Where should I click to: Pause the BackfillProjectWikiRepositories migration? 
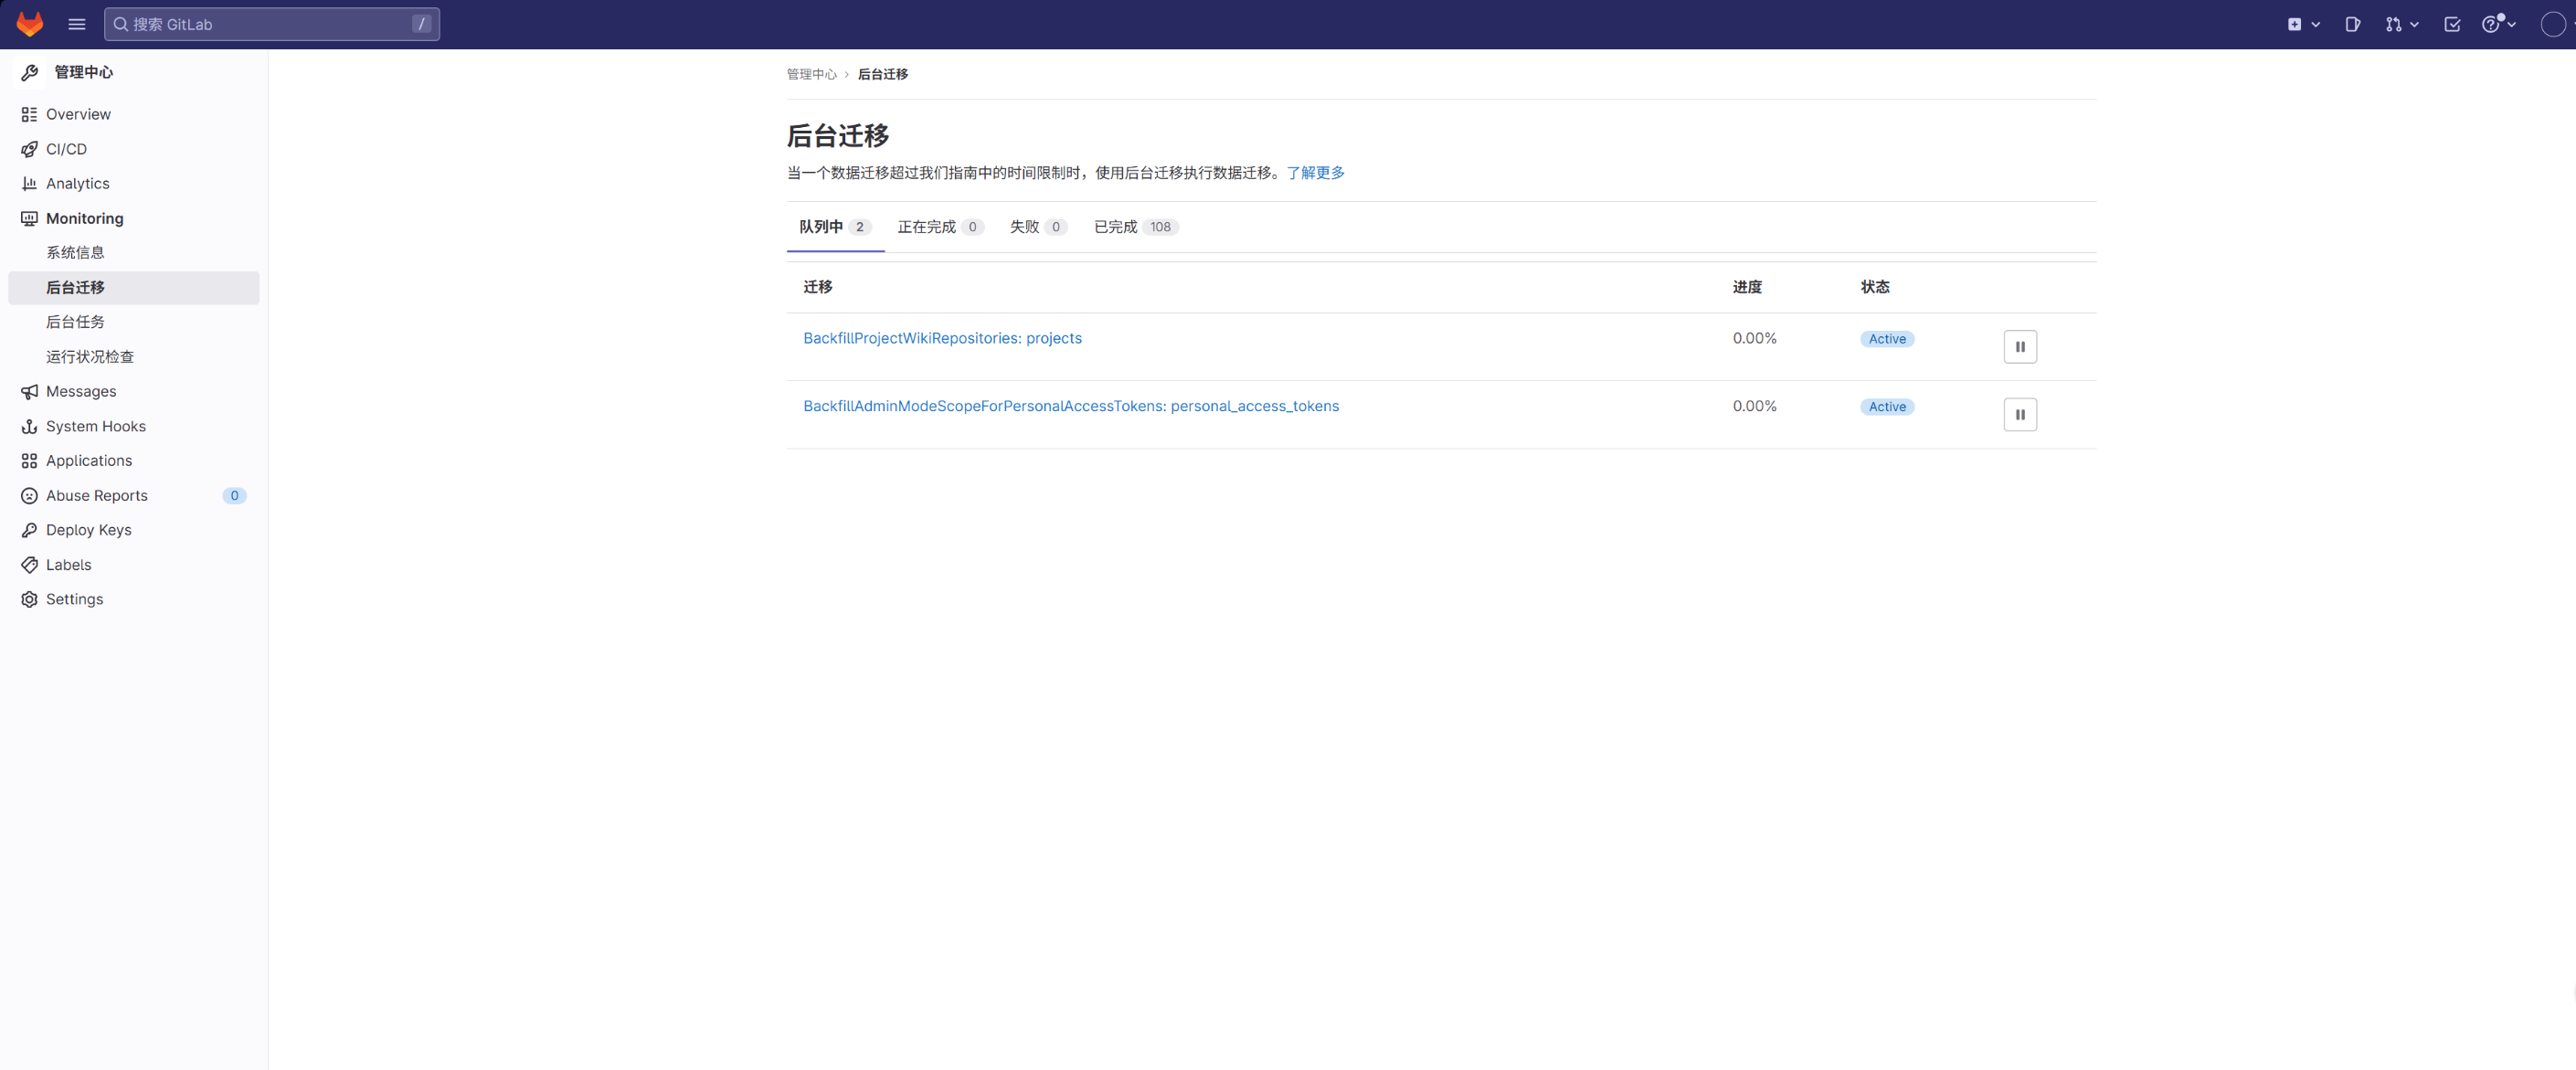tap(2019, 347)
